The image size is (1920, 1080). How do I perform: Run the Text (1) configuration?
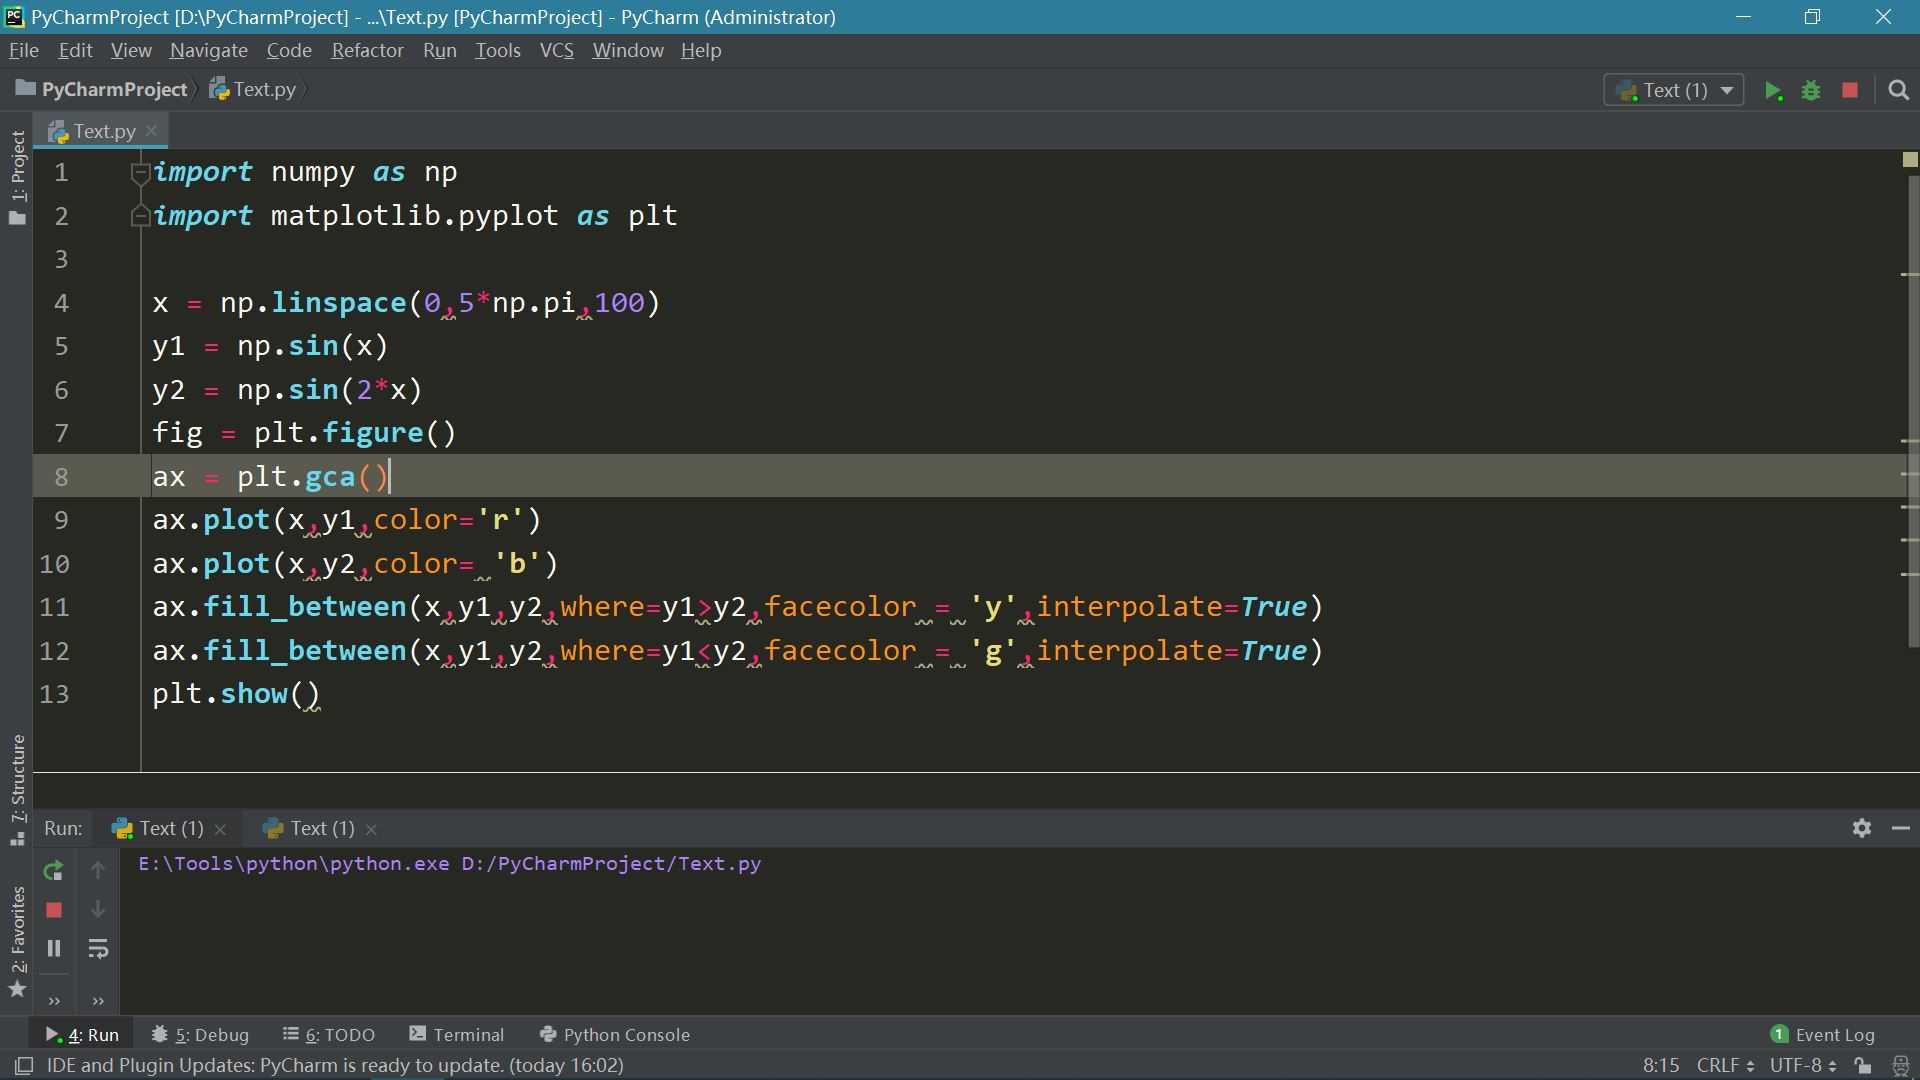(1773, 91)
